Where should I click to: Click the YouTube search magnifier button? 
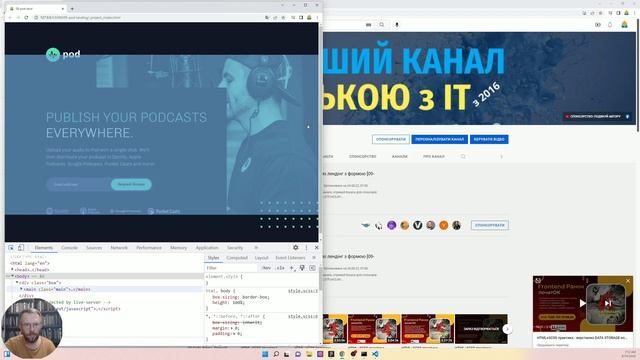382,25
